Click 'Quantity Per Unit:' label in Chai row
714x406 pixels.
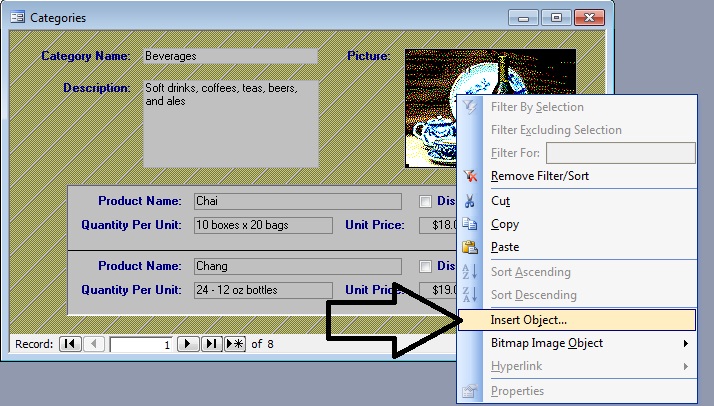(x=131, y=225)
